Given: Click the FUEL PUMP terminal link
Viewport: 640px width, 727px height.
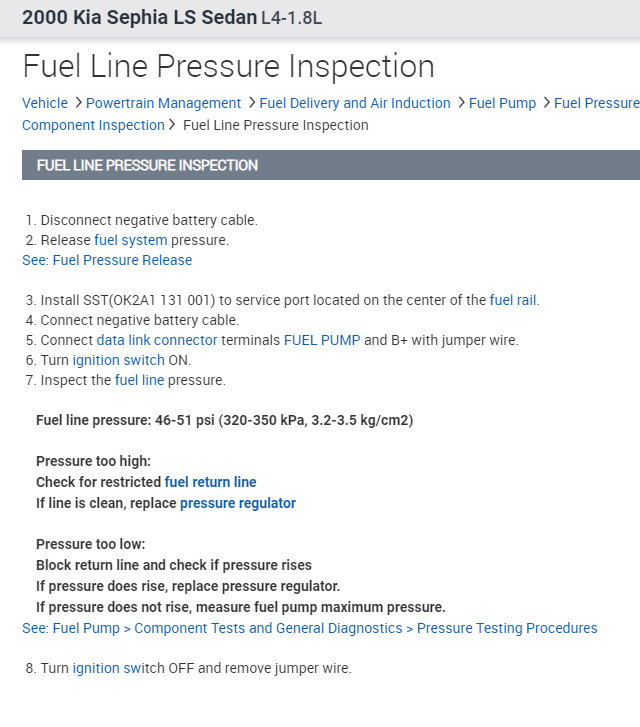Looking at the screenshot, I should pyautogui.click(x=321, y=340).
